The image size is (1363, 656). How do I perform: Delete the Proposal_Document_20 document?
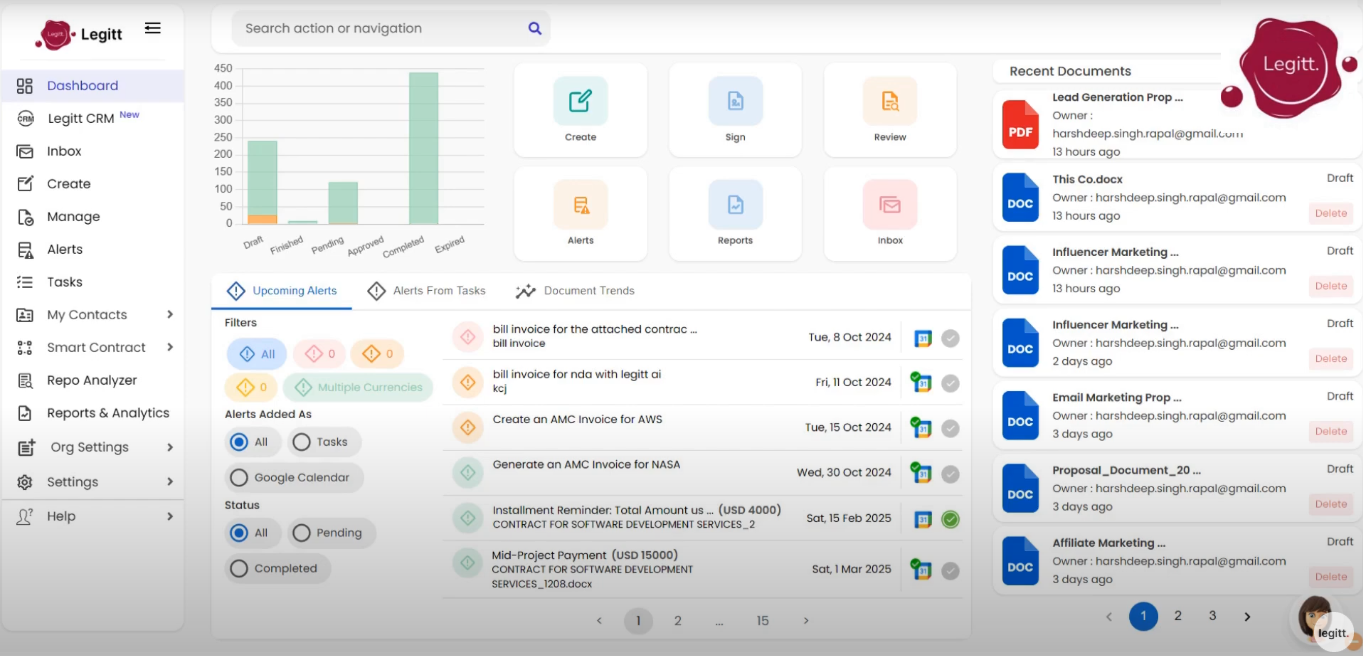pos(1331,504)
